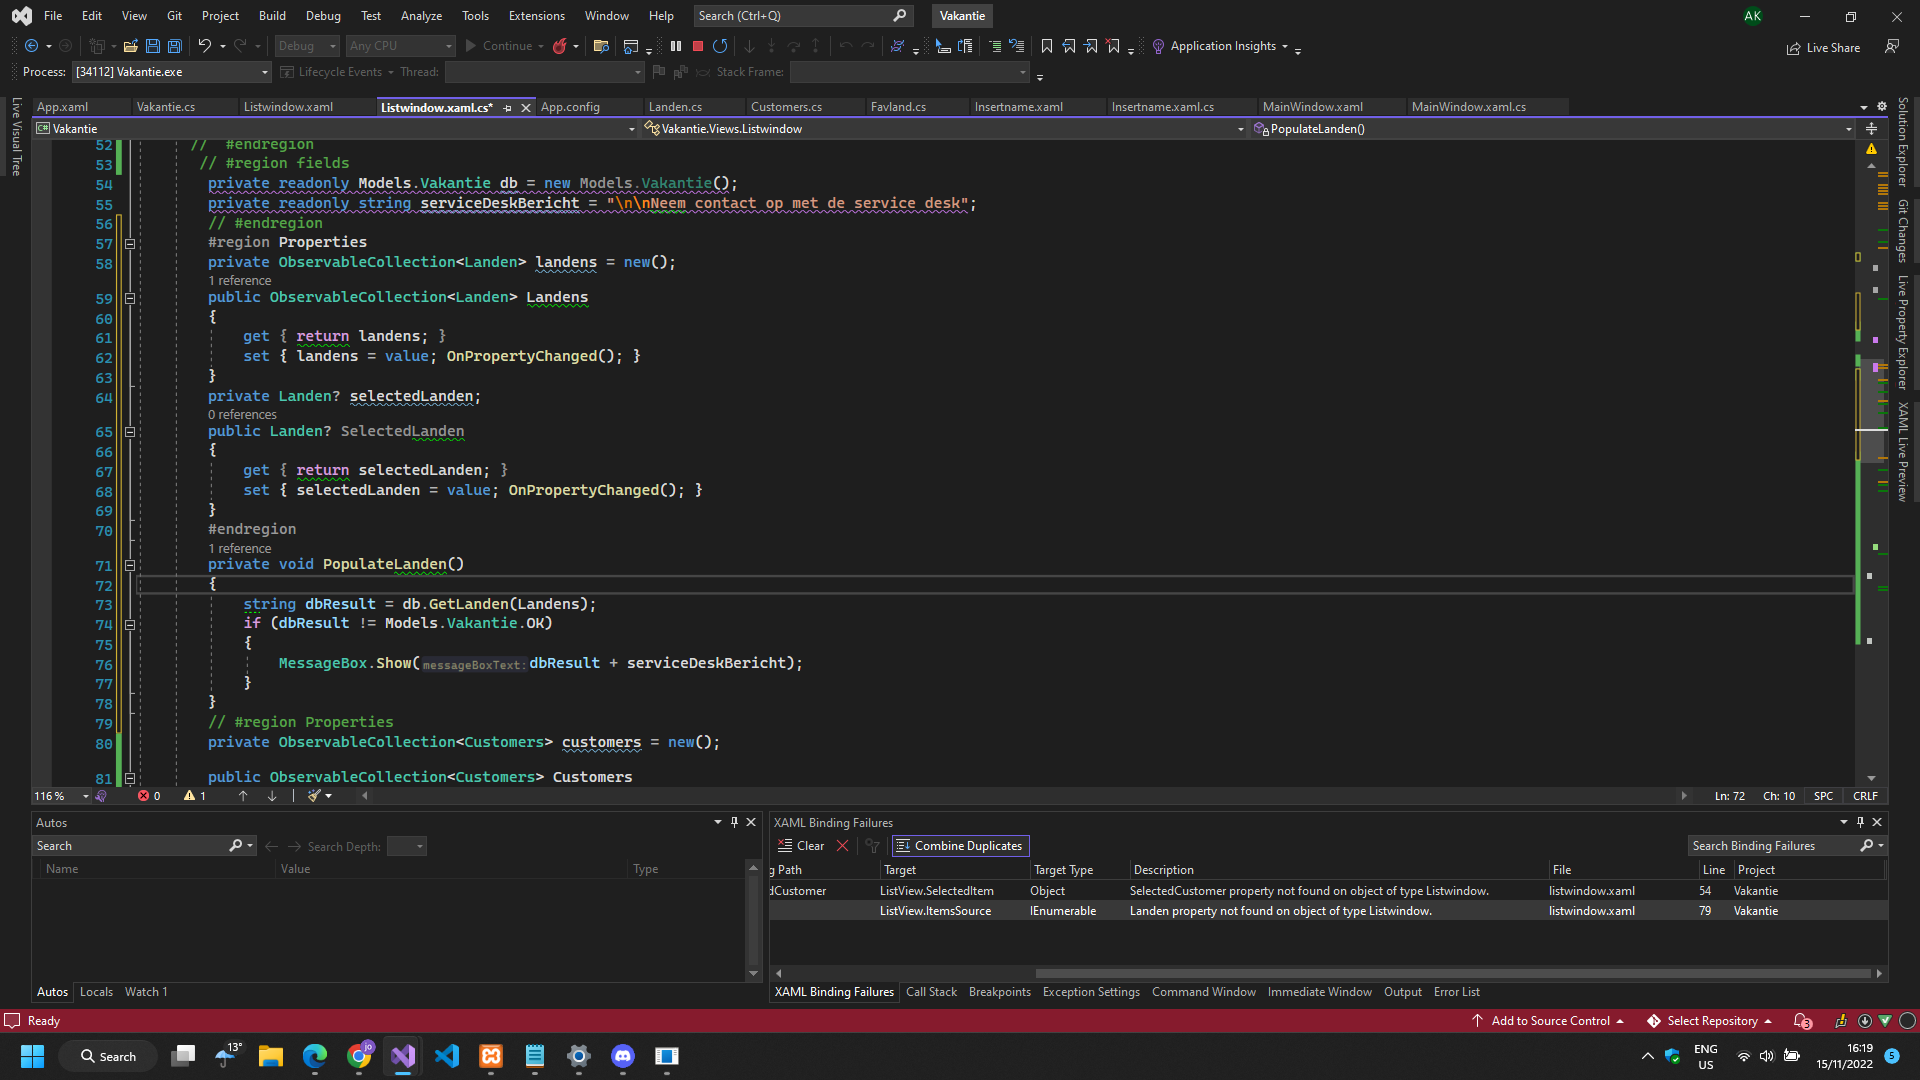This screenshot has width=1920, height=1080.
Task: Pause execution with Break All
Action: (676, 46)
